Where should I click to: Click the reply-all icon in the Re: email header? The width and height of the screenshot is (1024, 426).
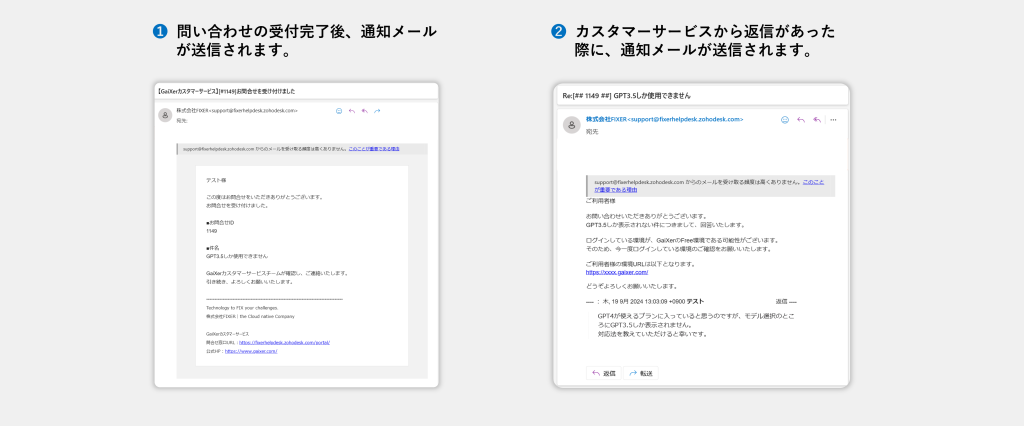pos(817,119)
